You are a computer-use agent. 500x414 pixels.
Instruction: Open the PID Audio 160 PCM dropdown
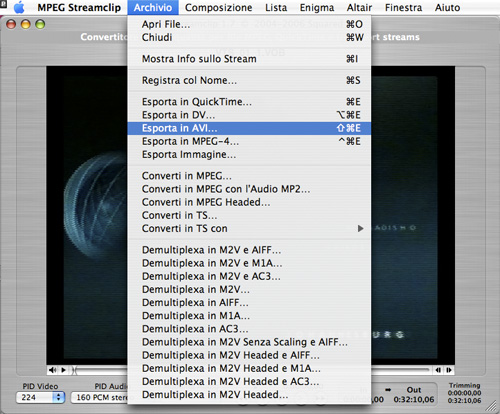99,397
